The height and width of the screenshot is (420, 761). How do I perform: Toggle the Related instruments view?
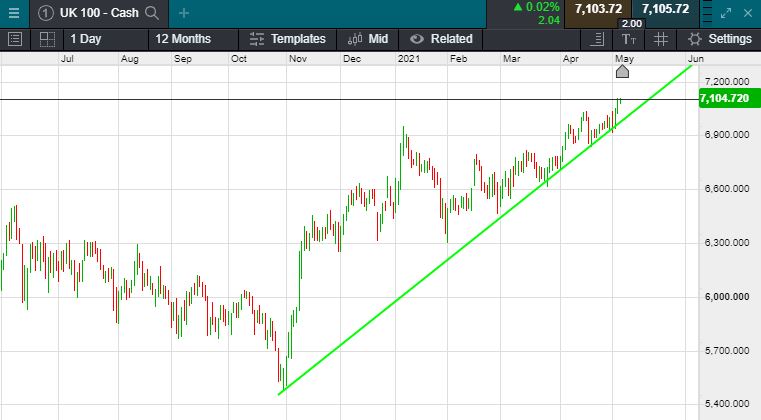coord(440,39)
